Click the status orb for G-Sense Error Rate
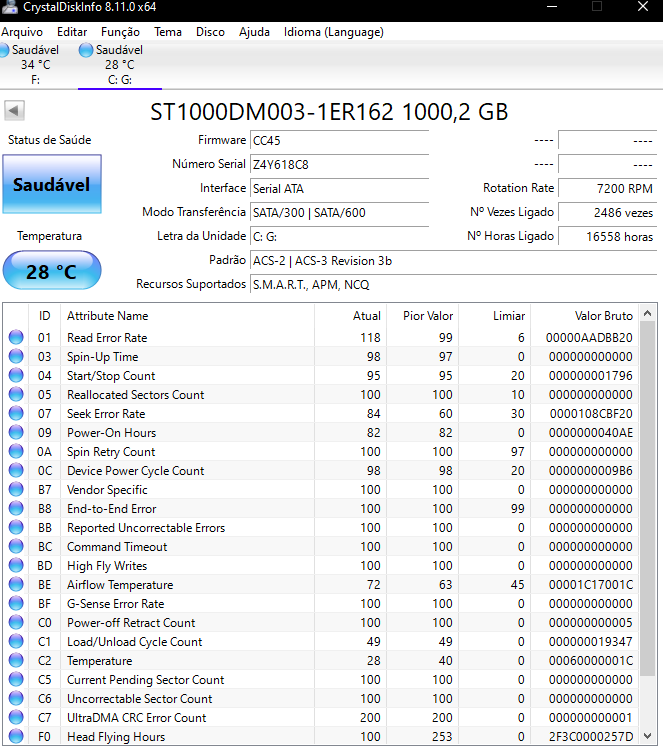 [16, 603]
